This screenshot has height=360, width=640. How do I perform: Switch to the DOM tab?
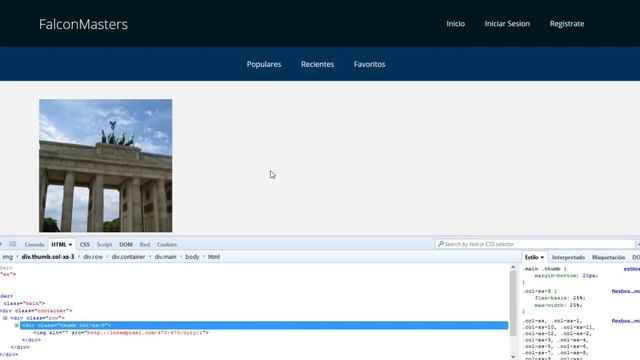pyautogui.click(x=126, y=244)
